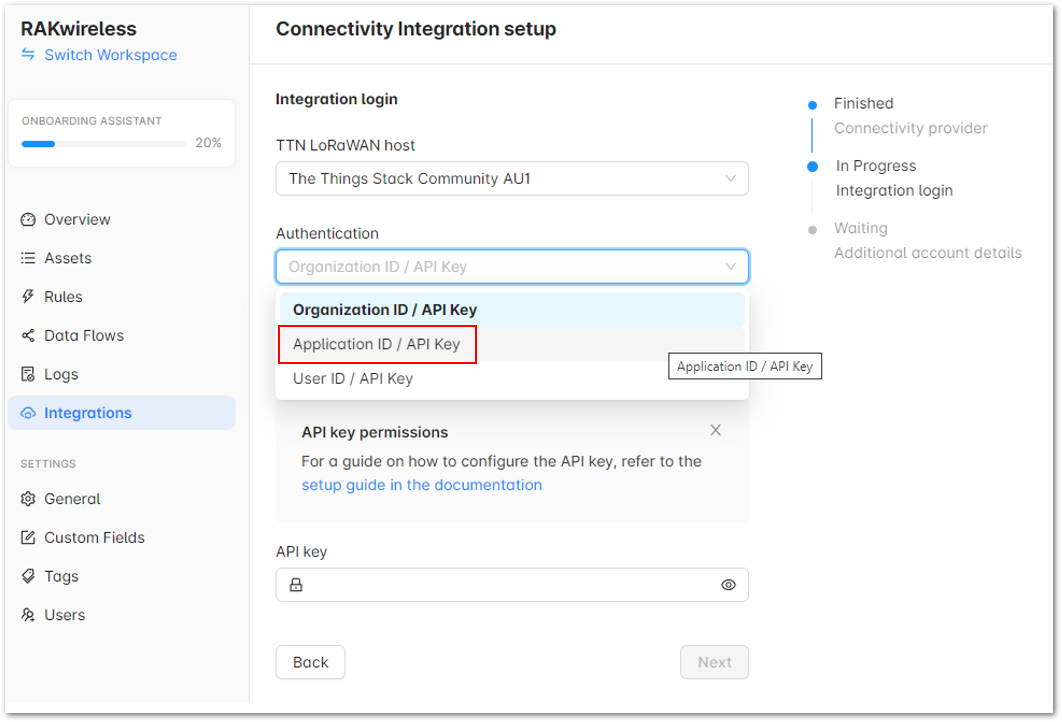
Task: Click the Next button
Action: tap(715, 662)
